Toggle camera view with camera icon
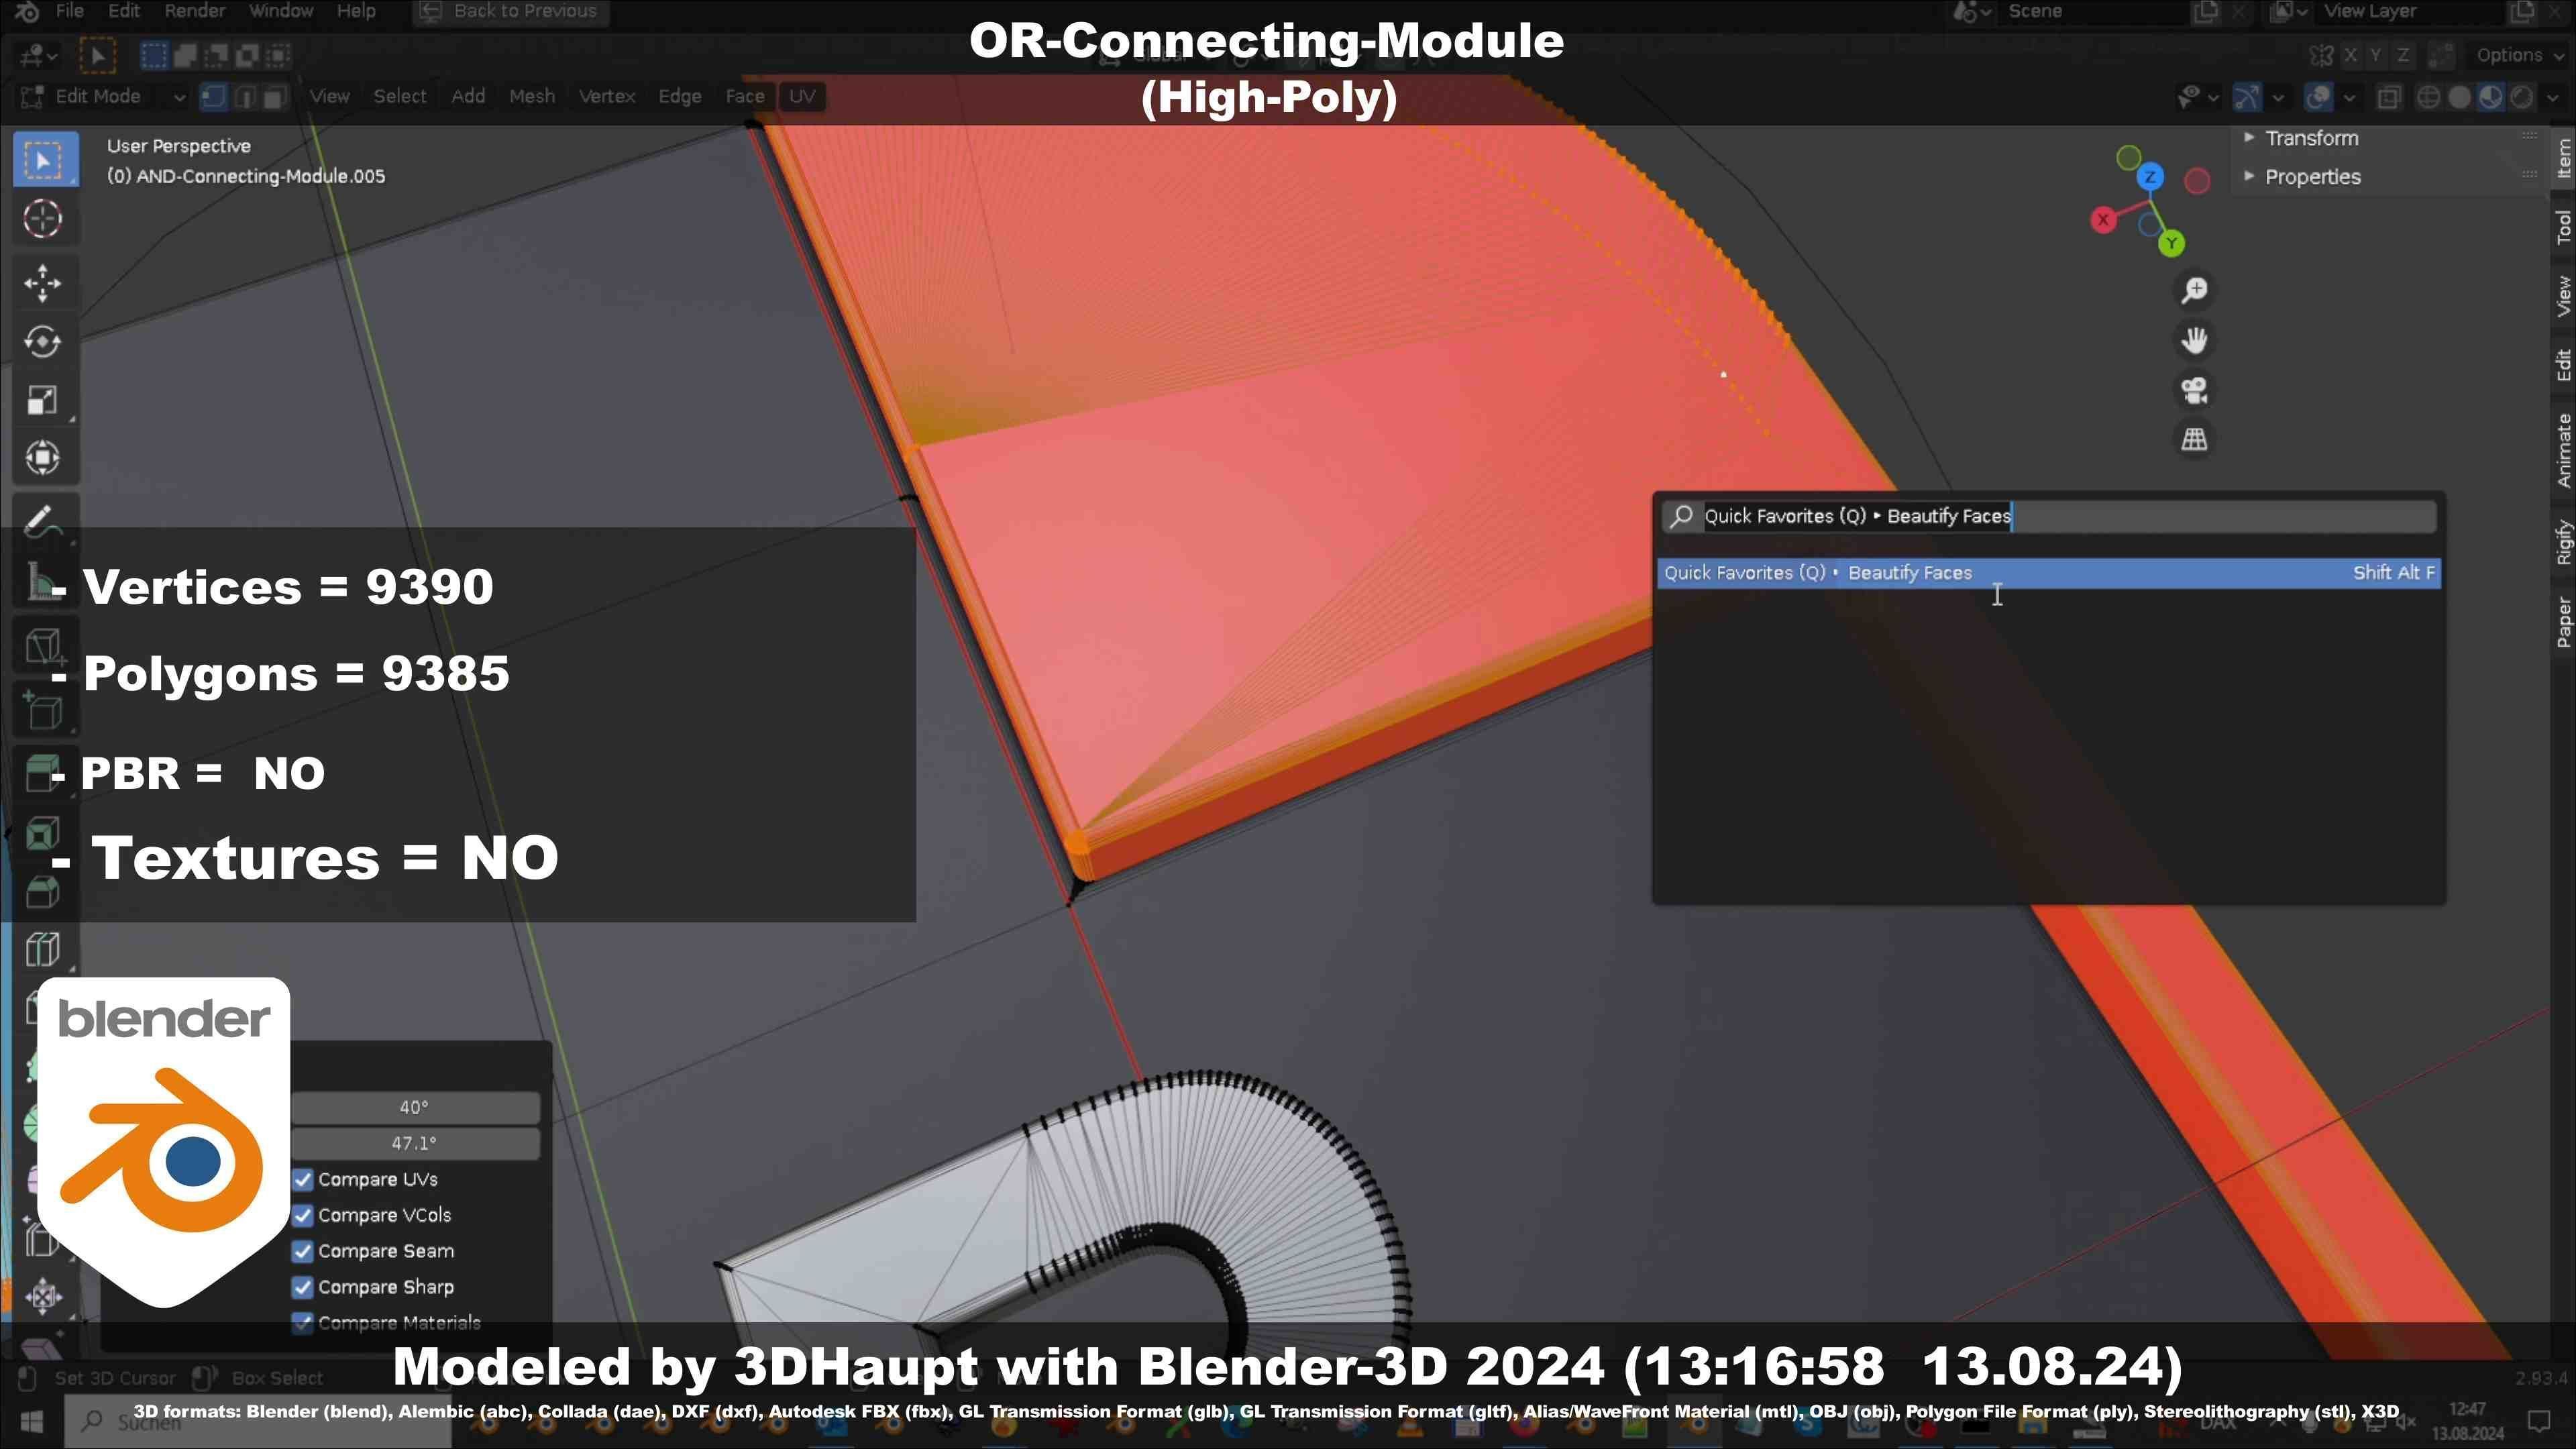This screenshot has height=1449, width=2576. tap(2194, 390)
